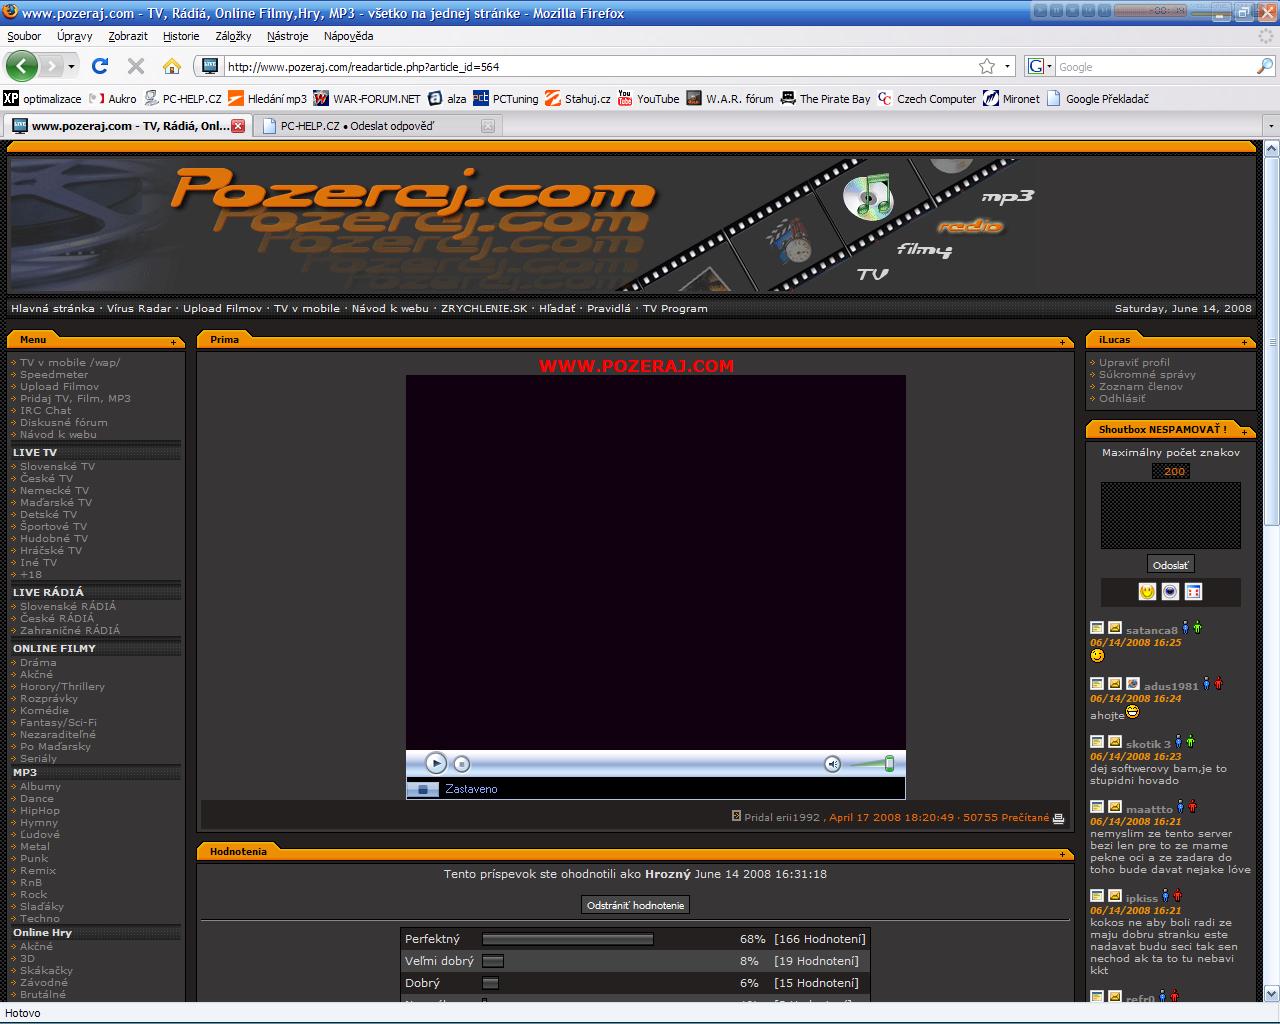Open the HipHop MP3 category
This screenshot has height=1024, width=1280.
[40, 810]
